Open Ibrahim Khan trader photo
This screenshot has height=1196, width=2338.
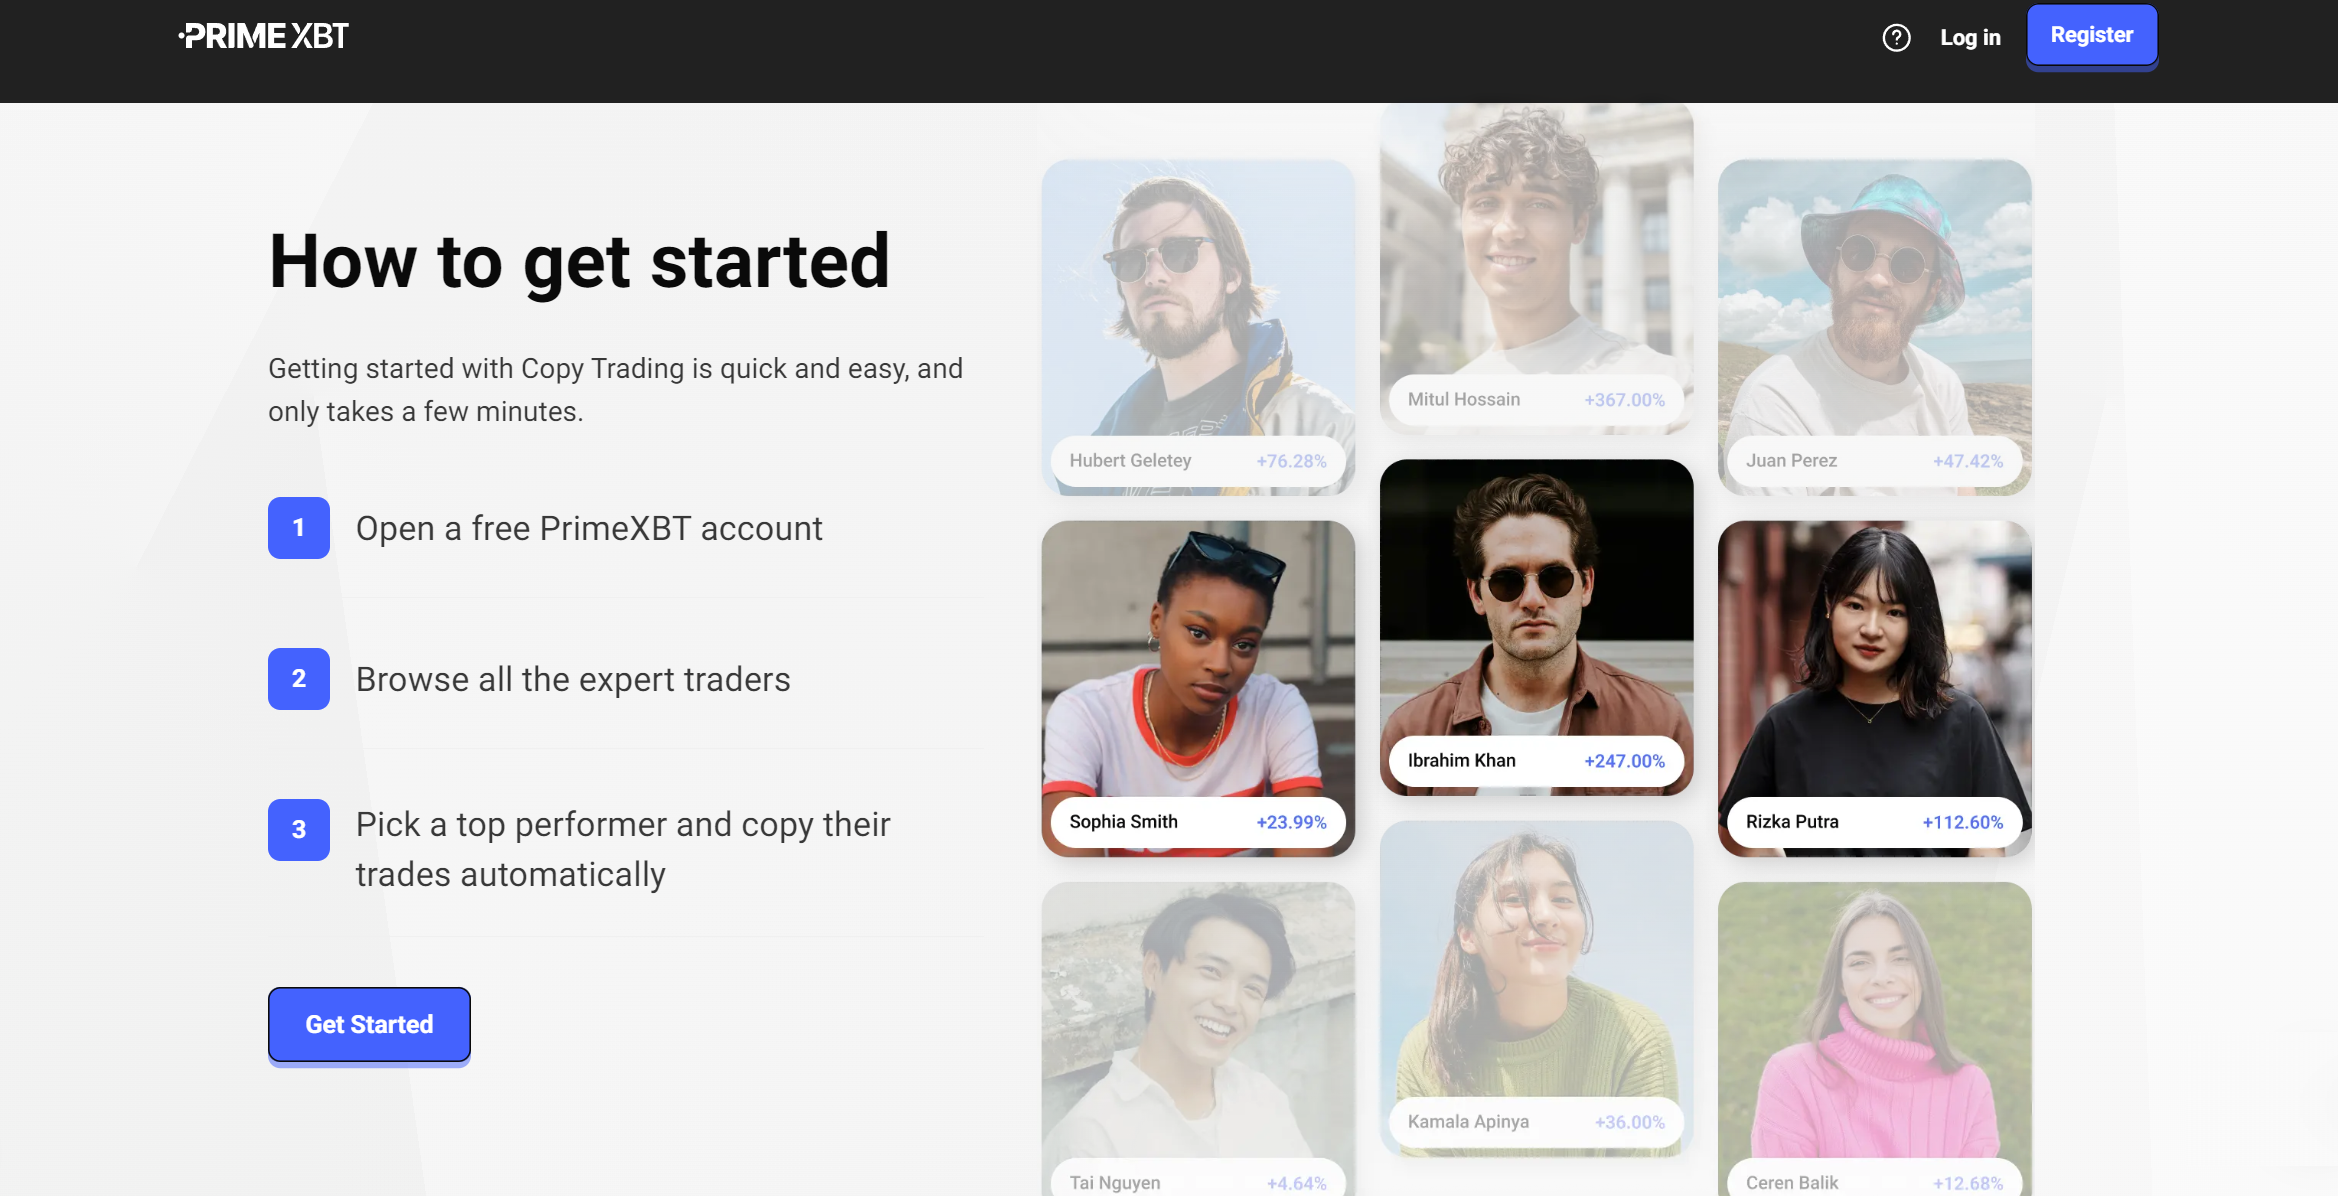[x=1536, y=600]
